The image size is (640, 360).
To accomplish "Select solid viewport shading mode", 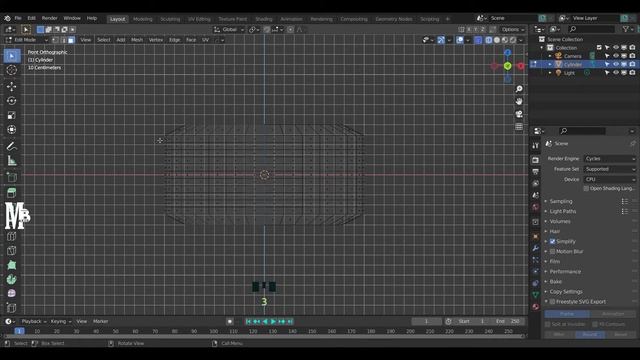I will coord(497,40).
